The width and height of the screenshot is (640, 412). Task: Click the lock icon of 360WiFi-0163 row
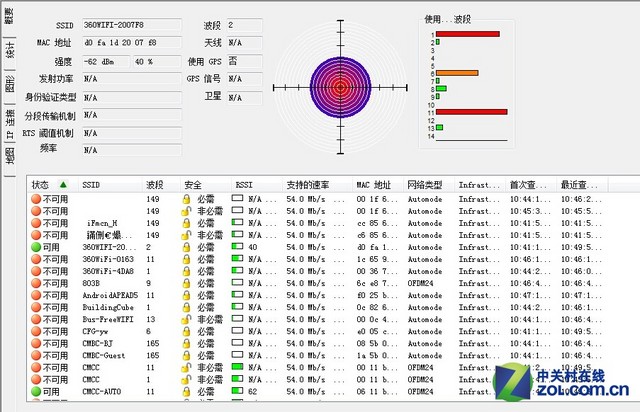(x=186, y=259)
